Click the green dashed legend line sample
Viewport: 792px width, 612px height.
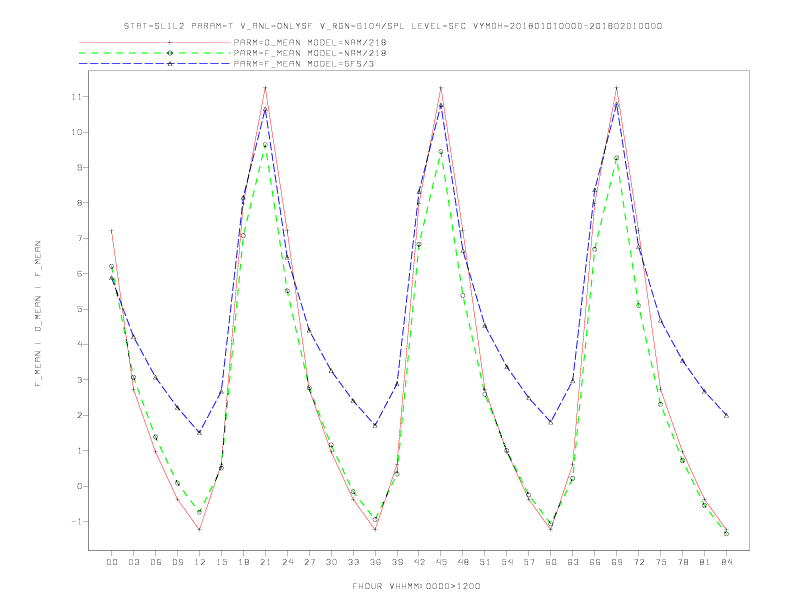click(x=155, y=53)
